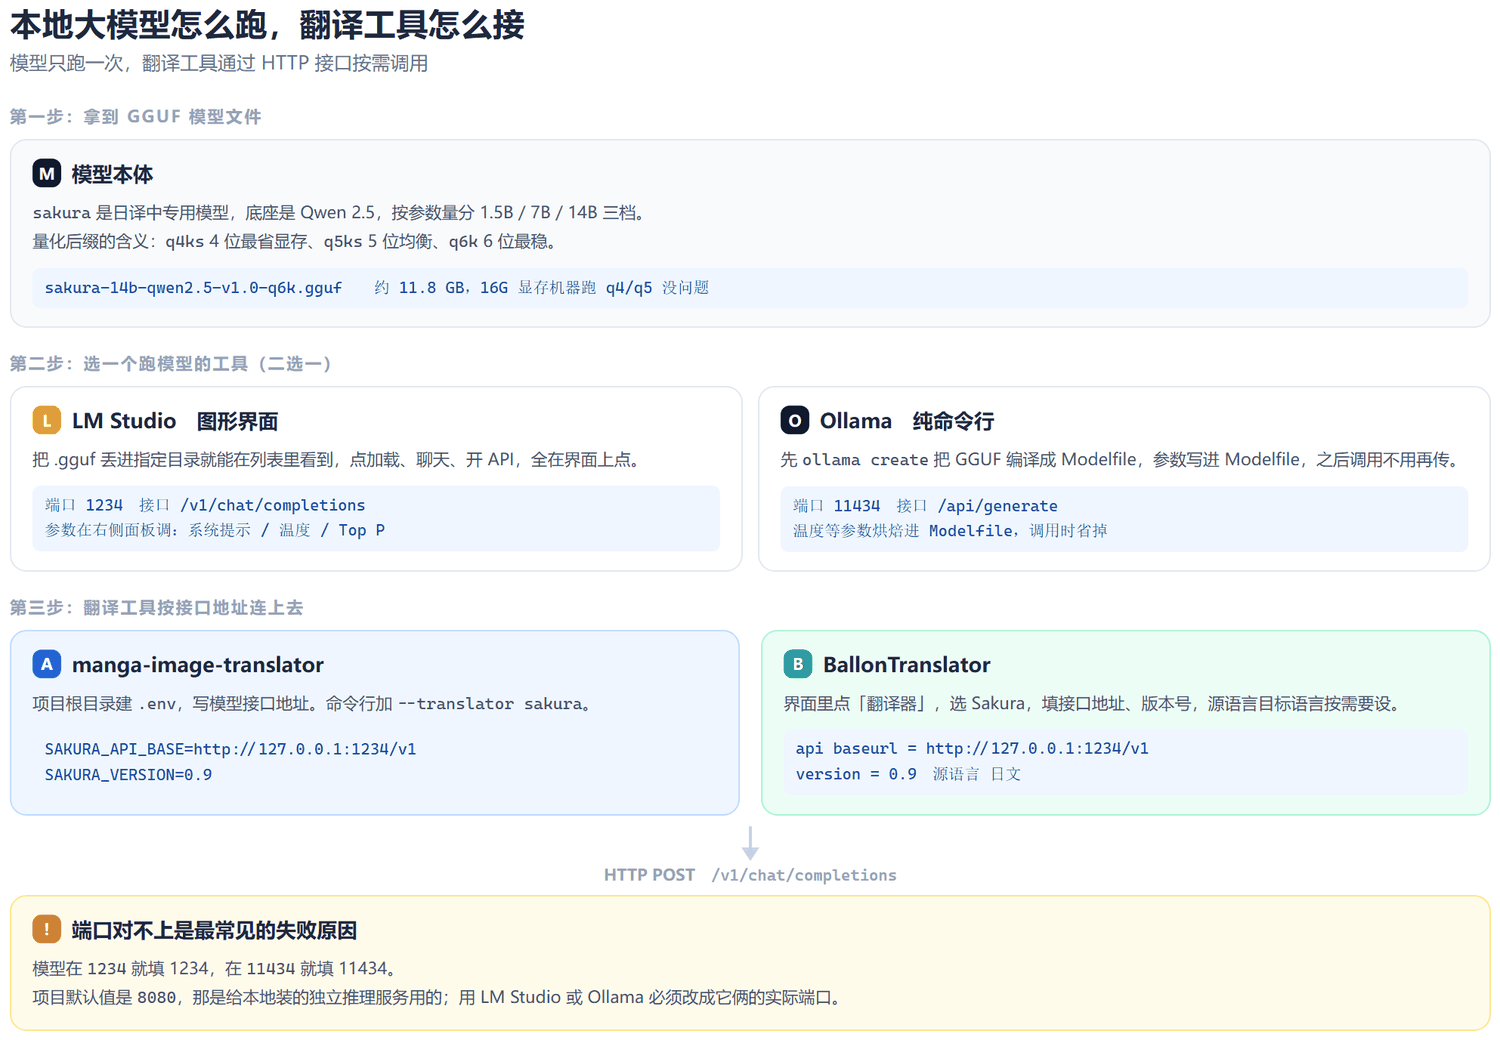Viewport: 1500px width, 1040px height.
Task: Click the subtitle 模型只跑一次，翻译工具通过 HTTP 接口按需调用
Action: click(x=219, y=63)
